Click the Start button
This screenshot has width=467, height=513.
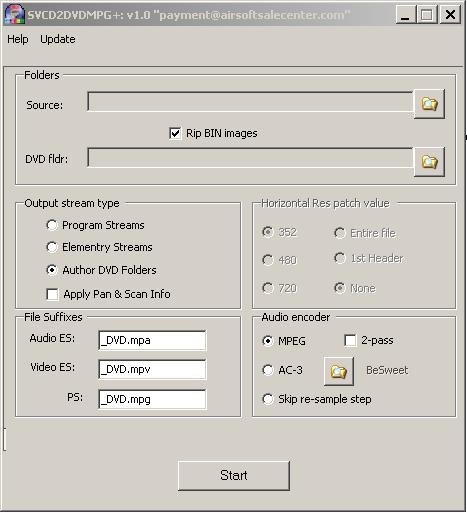coord(234,476)
